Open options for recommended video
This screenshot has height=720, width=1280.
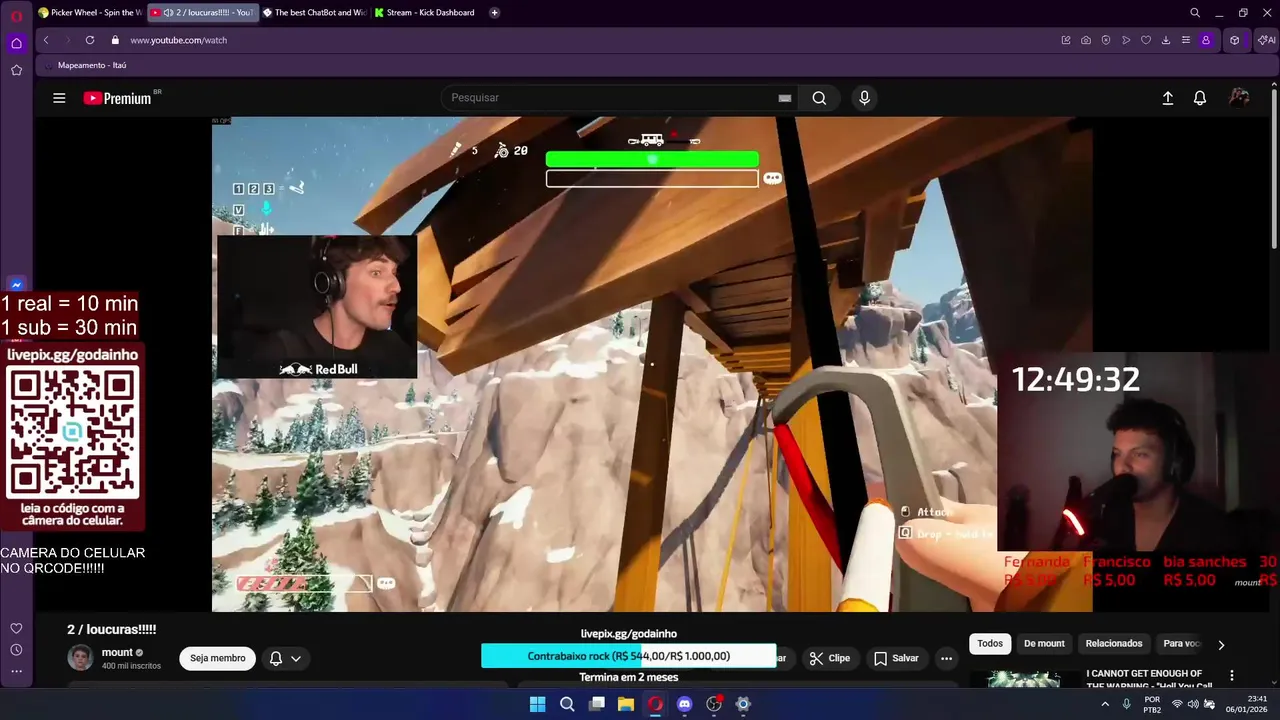click(1232, 675)
